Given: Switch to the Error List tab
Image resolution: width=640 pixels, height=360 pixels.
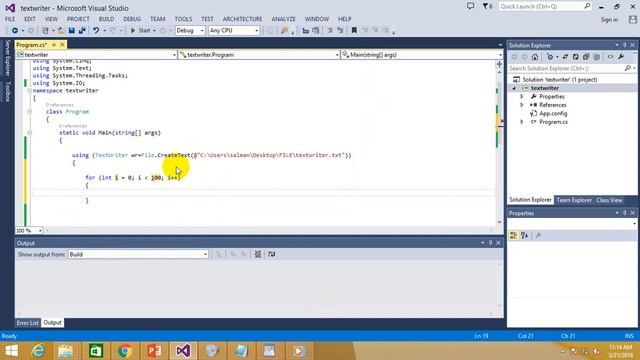Looking at the screenshot, I should click(27, 323).
